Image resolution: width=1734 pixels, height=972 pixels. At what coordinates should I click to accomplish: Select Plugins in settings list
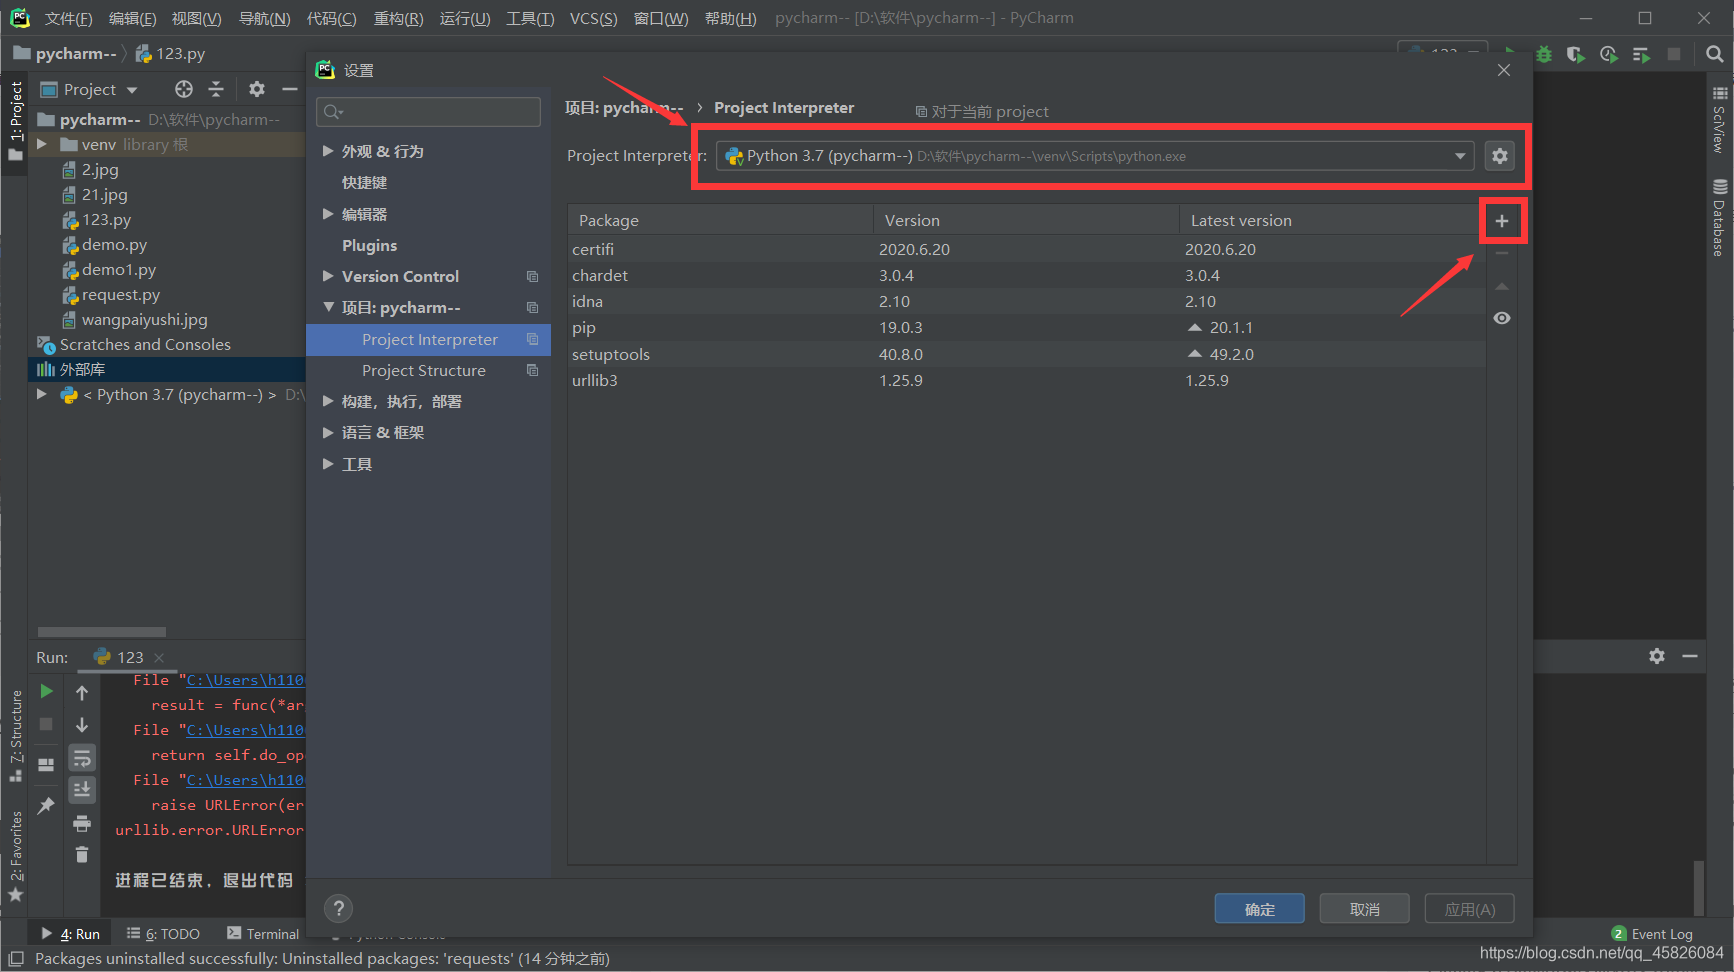(x=369, y=245)
